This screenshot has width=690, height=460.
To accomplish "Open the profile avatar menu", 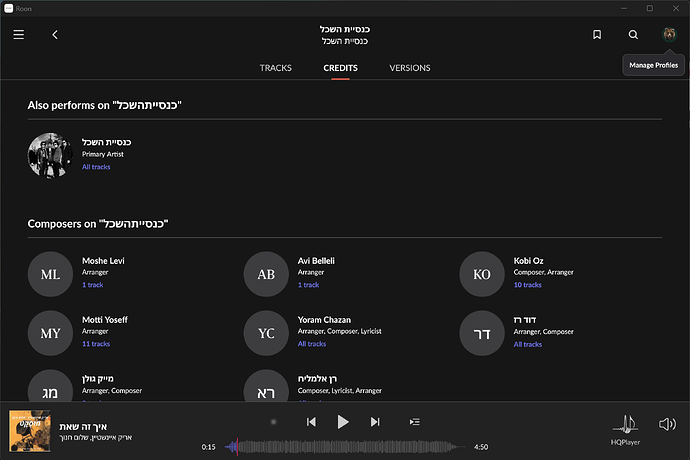I will pos(669,34).
